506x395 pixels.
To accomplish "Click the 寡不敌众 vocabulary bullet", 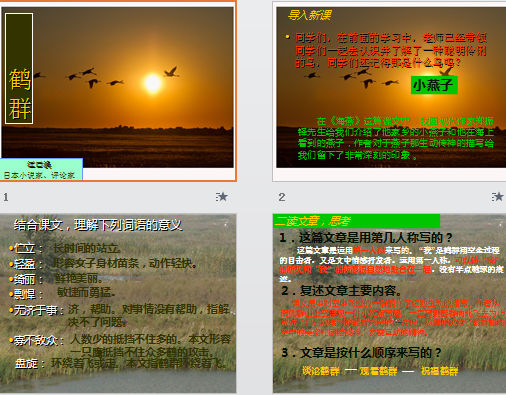I will (x=36, y=341).
